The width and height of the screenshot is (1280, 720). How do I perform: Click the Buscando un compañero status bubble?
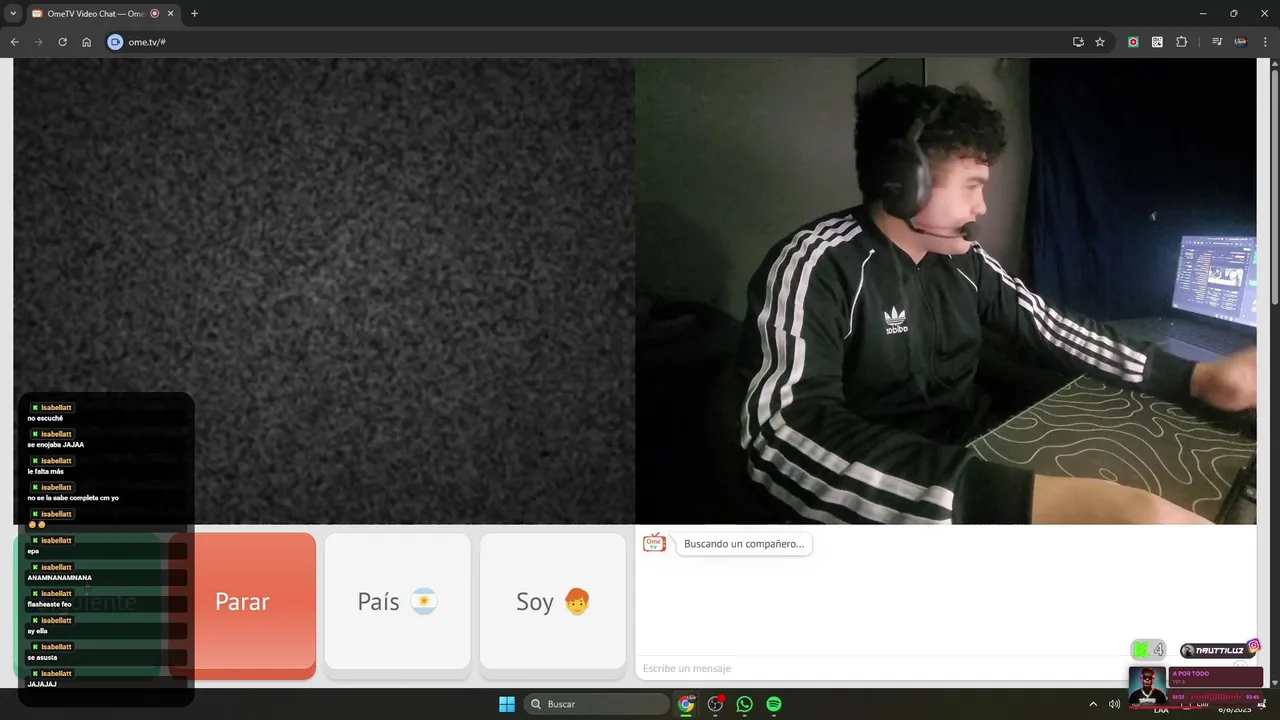coord(744,544)
